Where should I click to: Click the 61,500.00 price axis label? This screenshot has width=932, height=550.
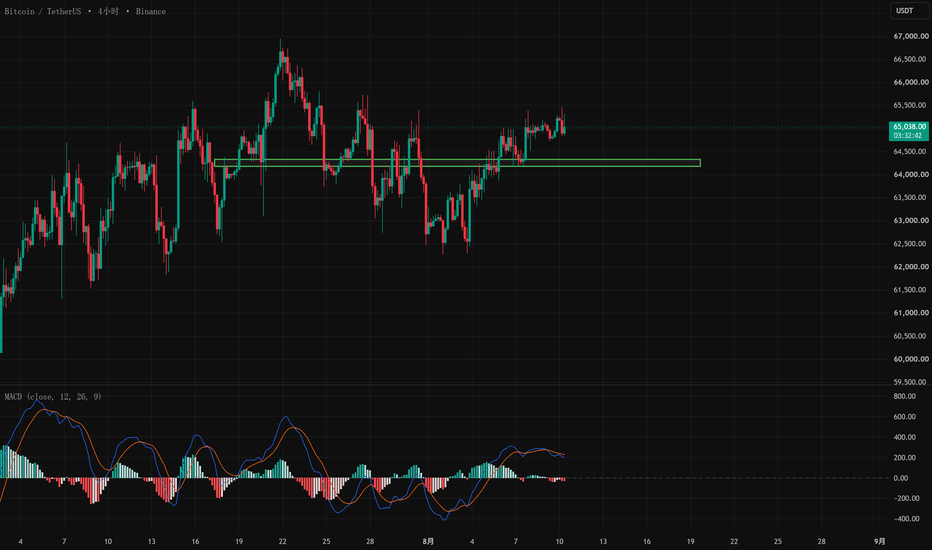pos(910,290)
